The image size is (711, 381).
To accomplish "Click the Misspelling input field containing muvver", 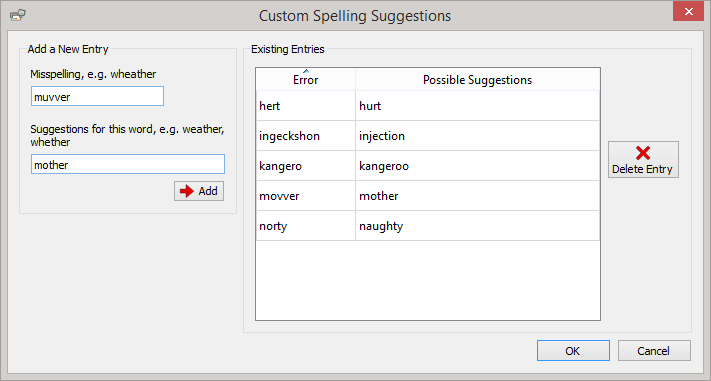I will [97, 97].
